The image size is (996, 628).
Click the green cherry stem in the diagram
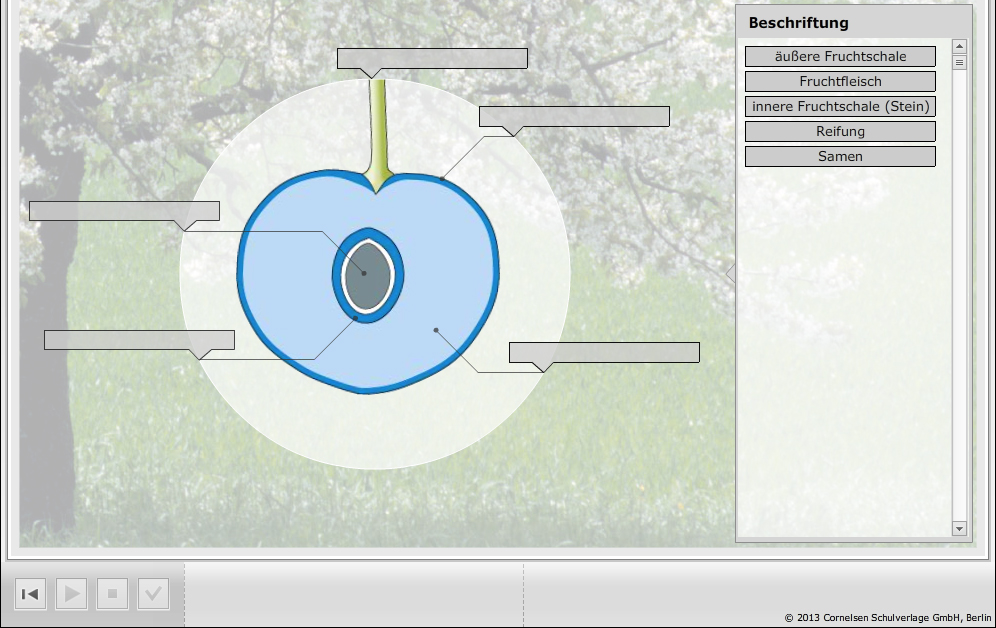(378, 130)
